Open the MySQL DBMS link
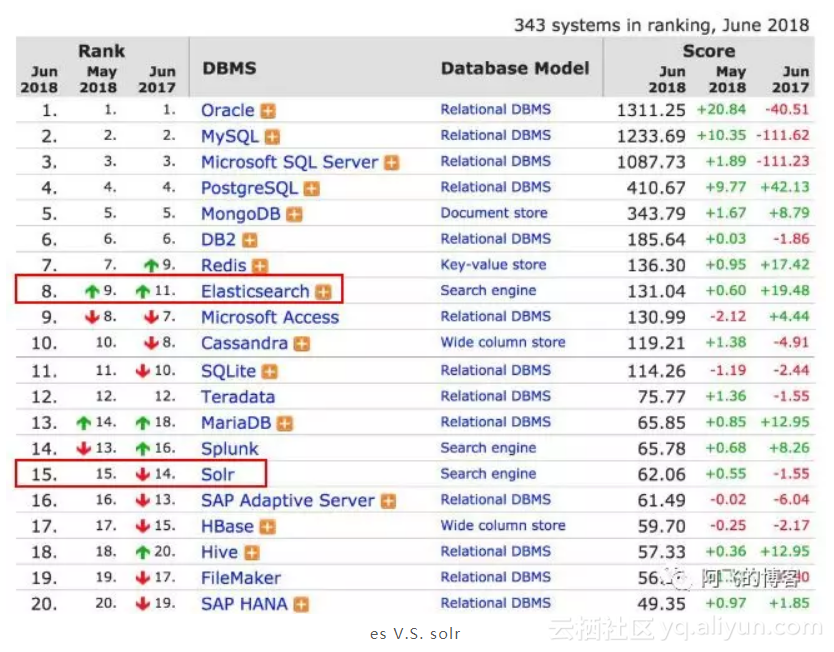 [x=230, y=136]
